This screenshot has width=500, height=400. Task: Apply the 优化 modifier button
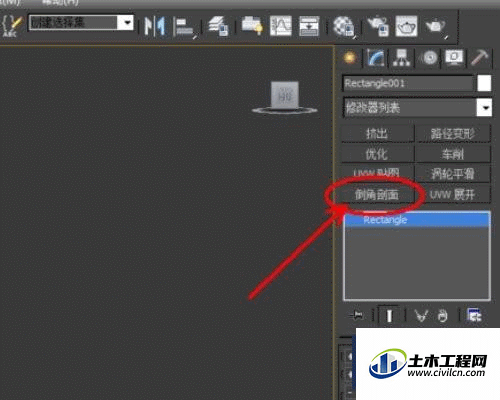tap(377, 154)
